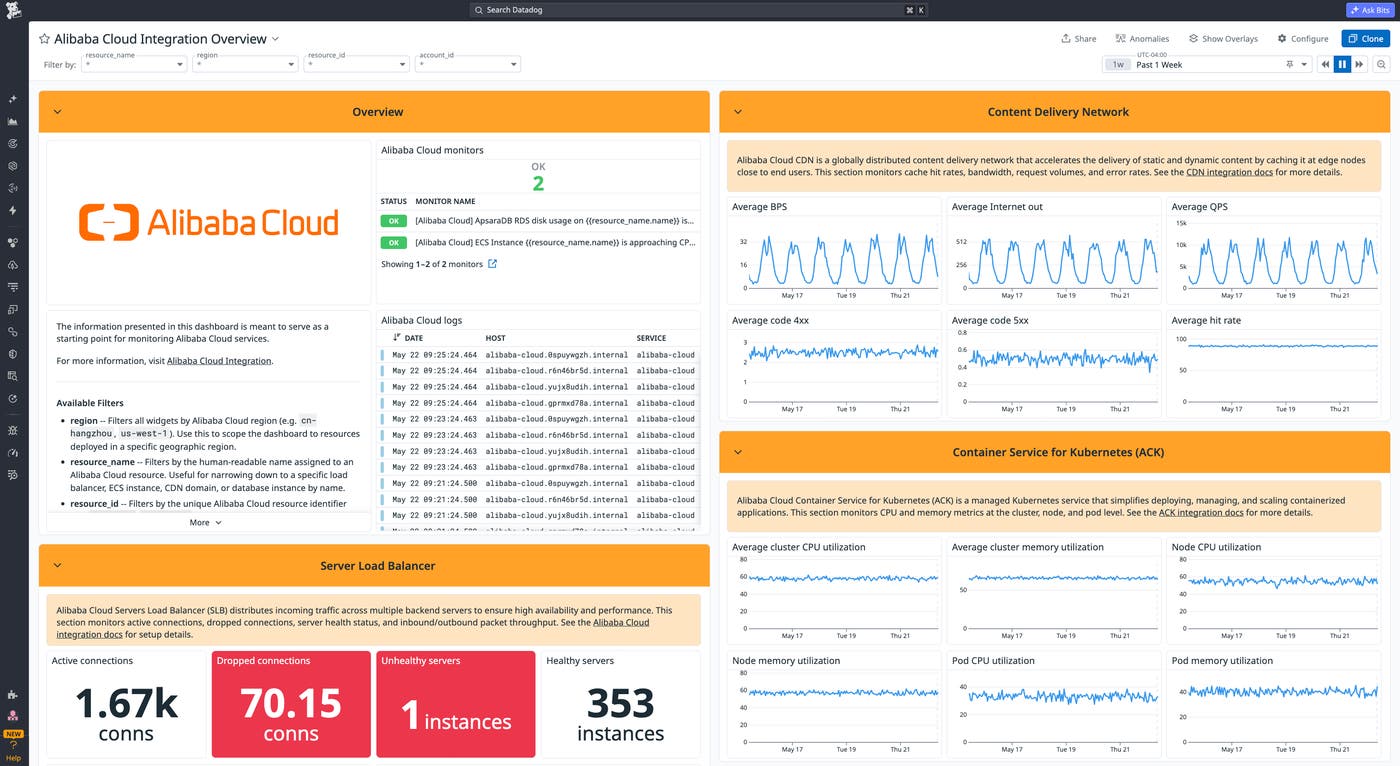Screen dimensions: 1400x766
Task: Step the time range forward
Action: [x=1359, y=64]
